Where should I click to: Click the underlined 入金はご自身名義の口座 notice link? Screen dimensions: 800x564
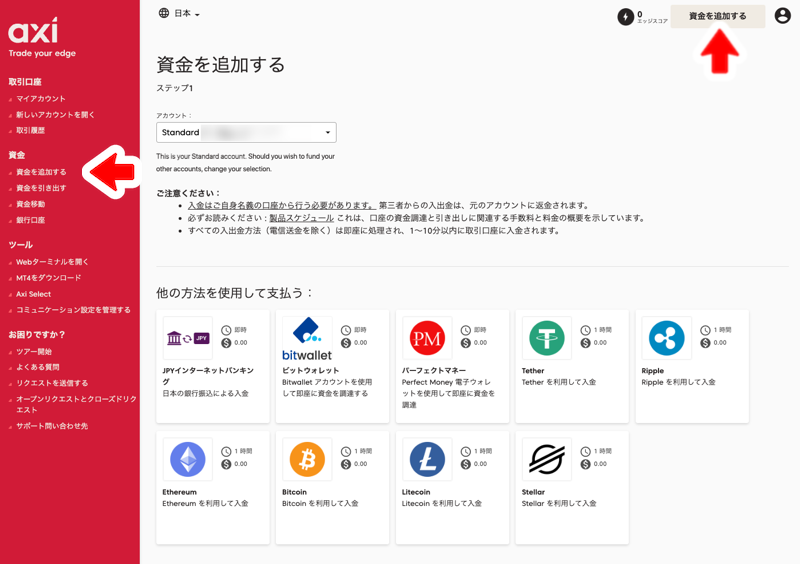[282, 205]
